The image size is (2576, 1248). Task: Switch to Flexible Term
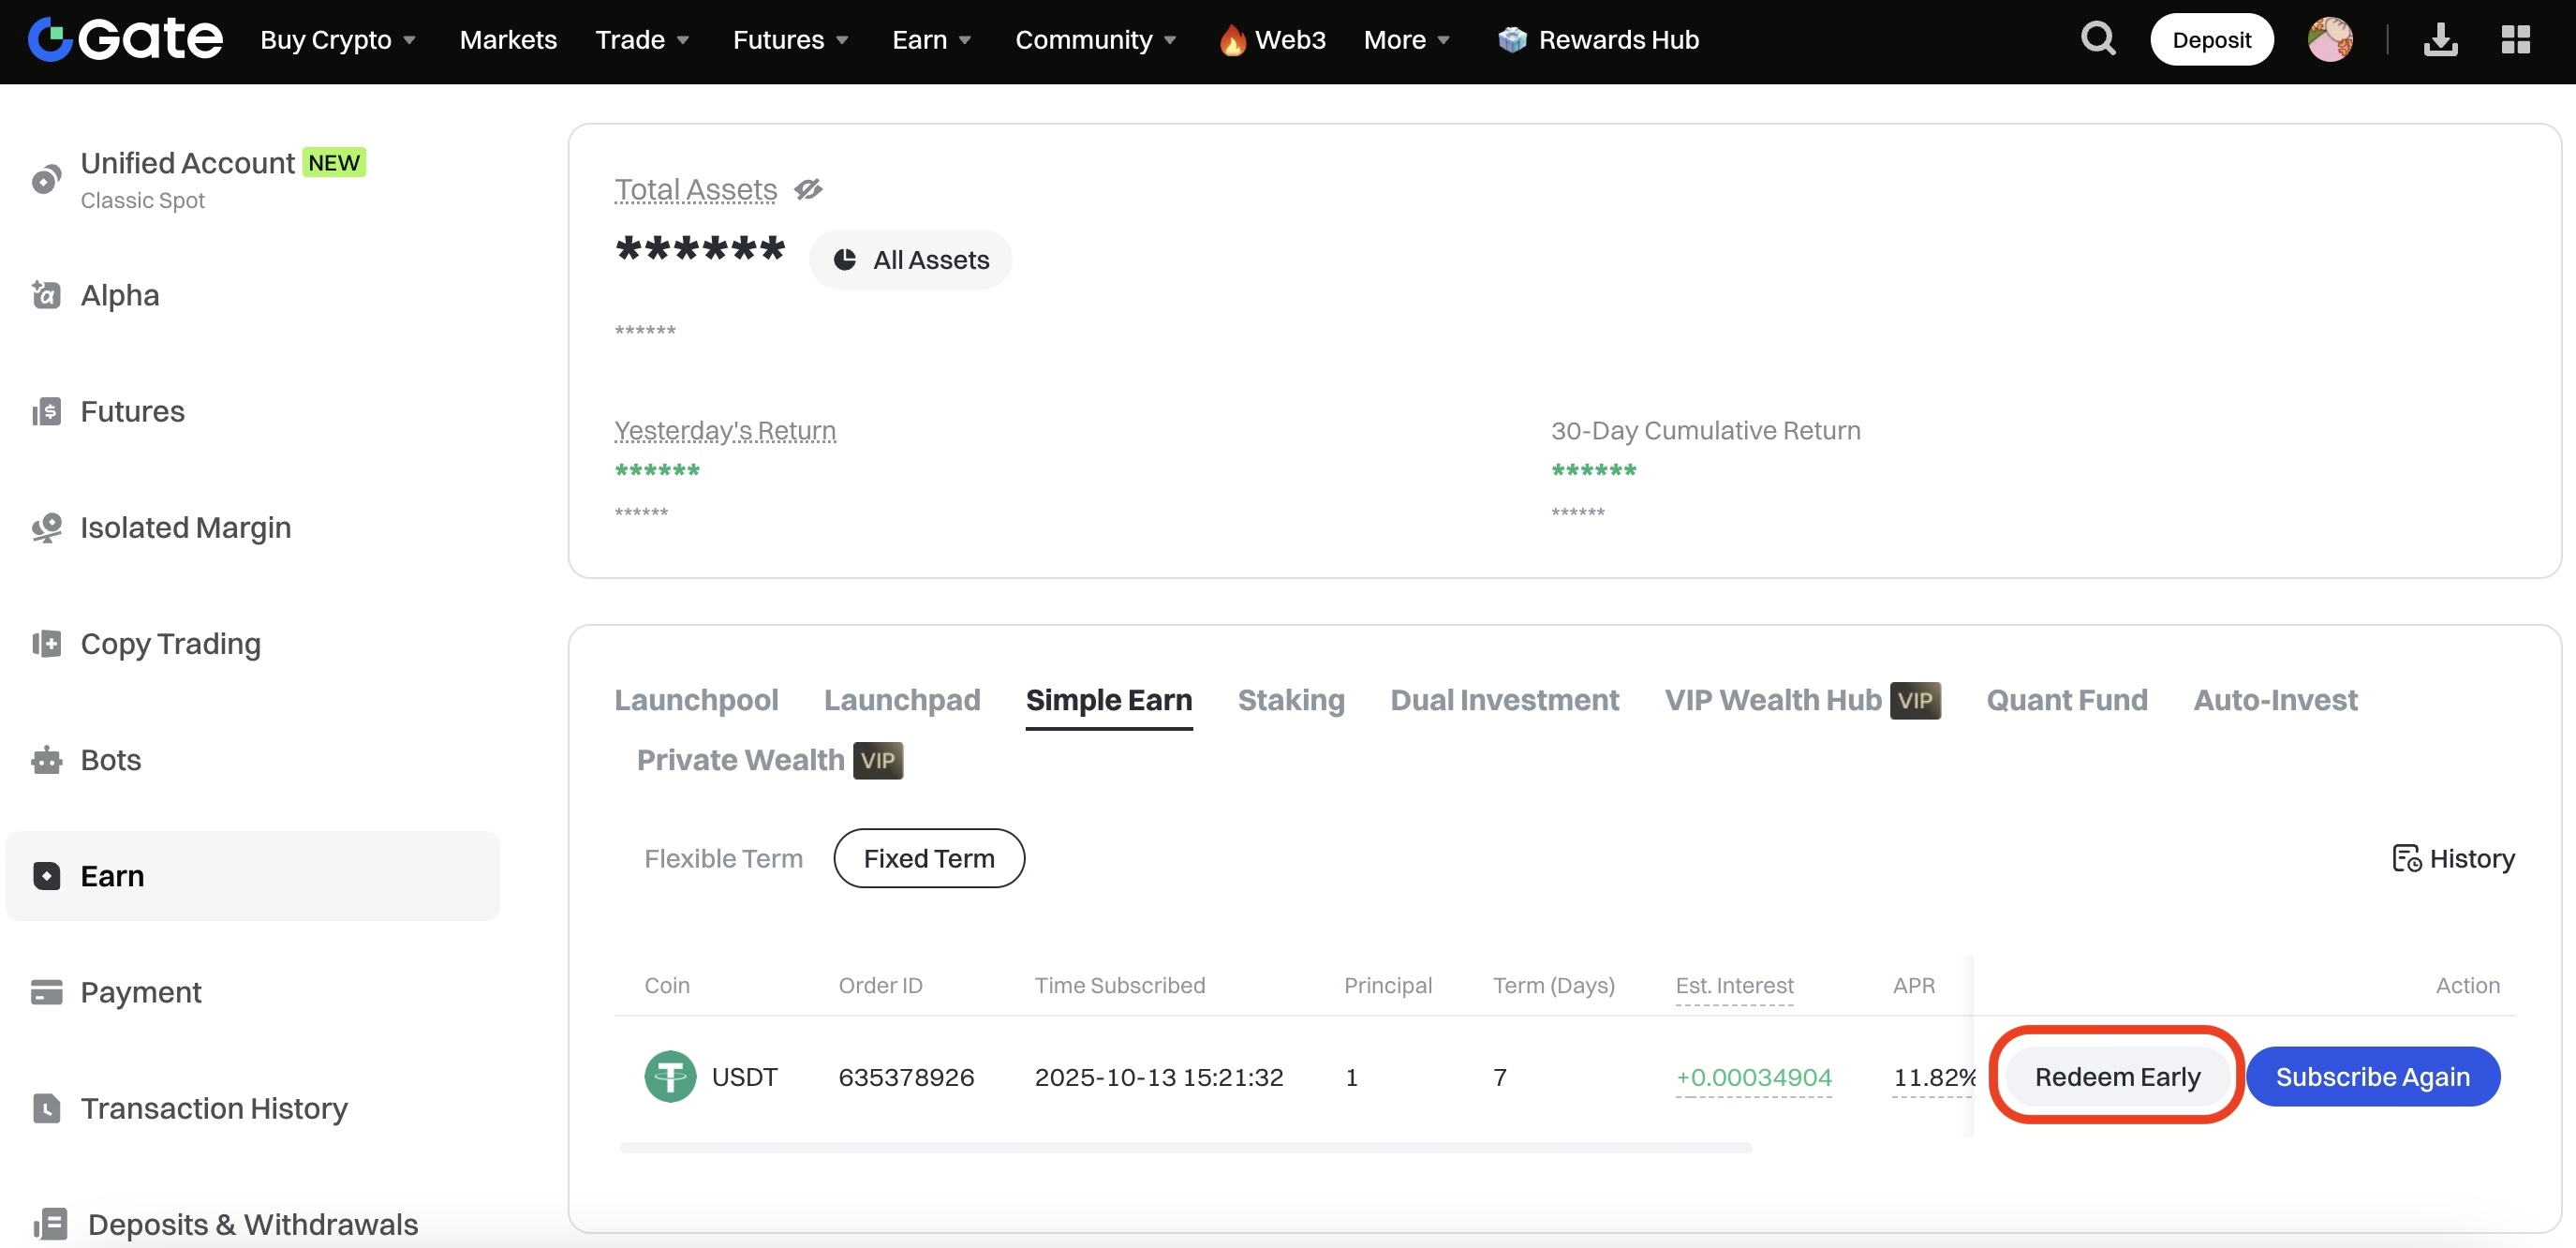point(723,858)
